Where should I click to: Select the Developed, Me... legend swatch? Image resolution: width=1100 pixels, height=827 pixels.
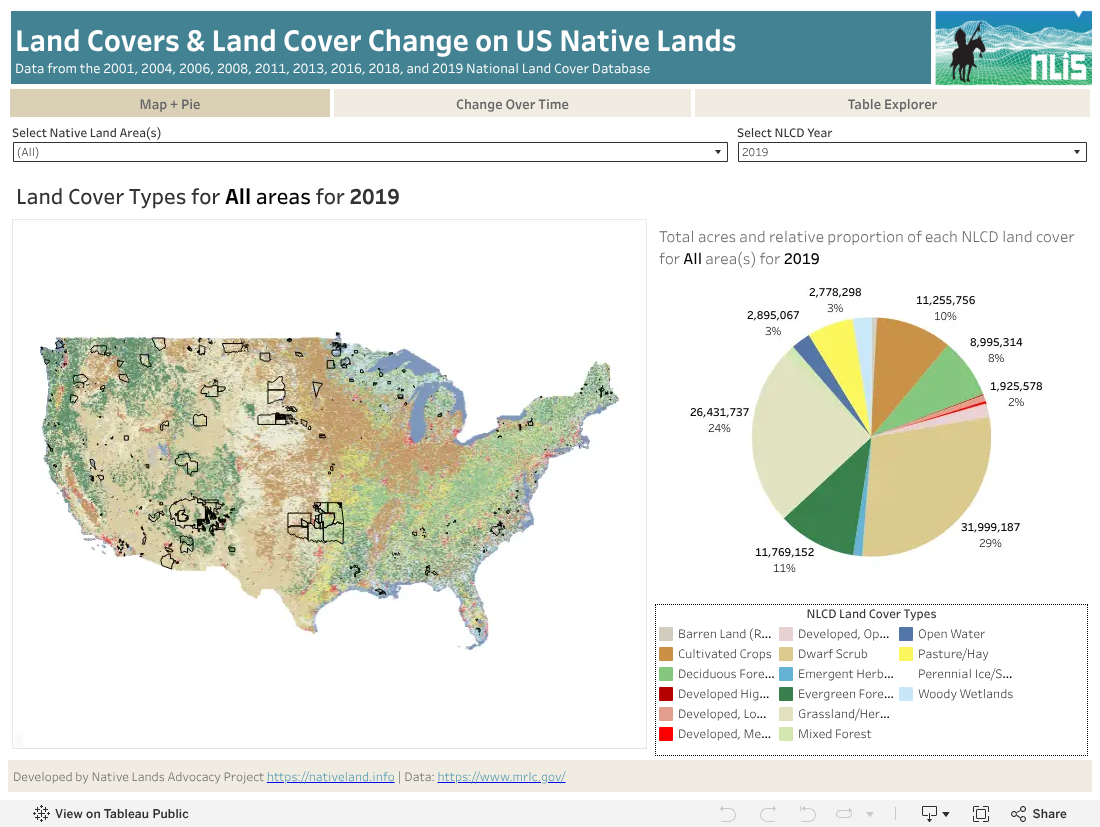666,734
